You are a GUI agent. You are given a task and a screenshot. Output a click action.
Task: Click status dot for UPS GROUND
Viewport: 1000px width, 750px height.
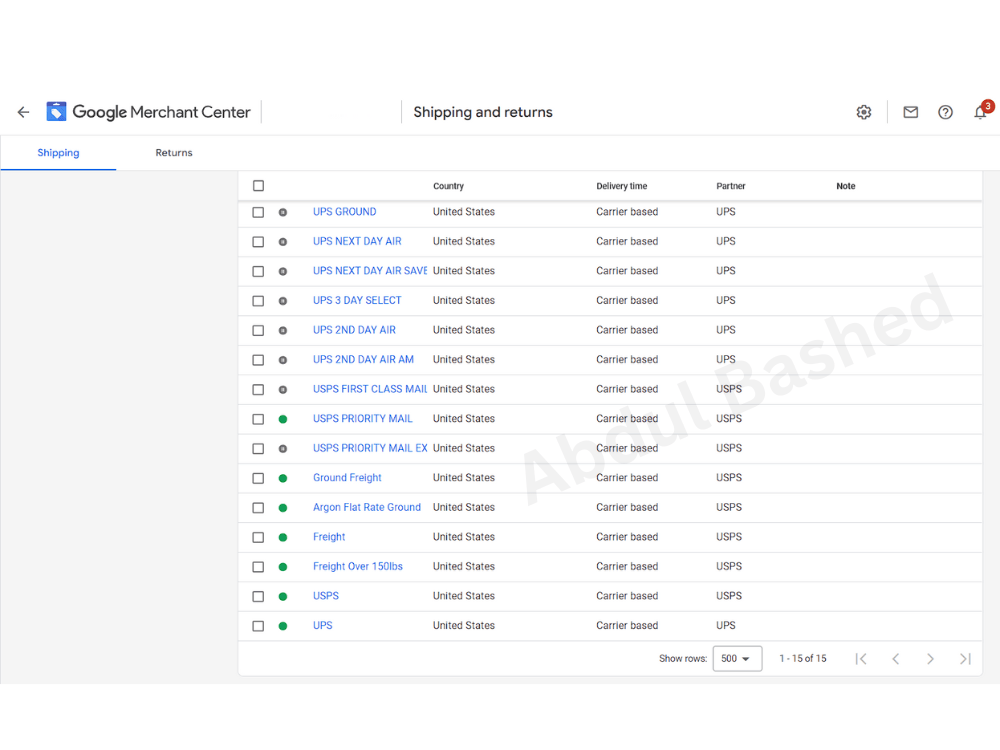[x=283, y=212]
